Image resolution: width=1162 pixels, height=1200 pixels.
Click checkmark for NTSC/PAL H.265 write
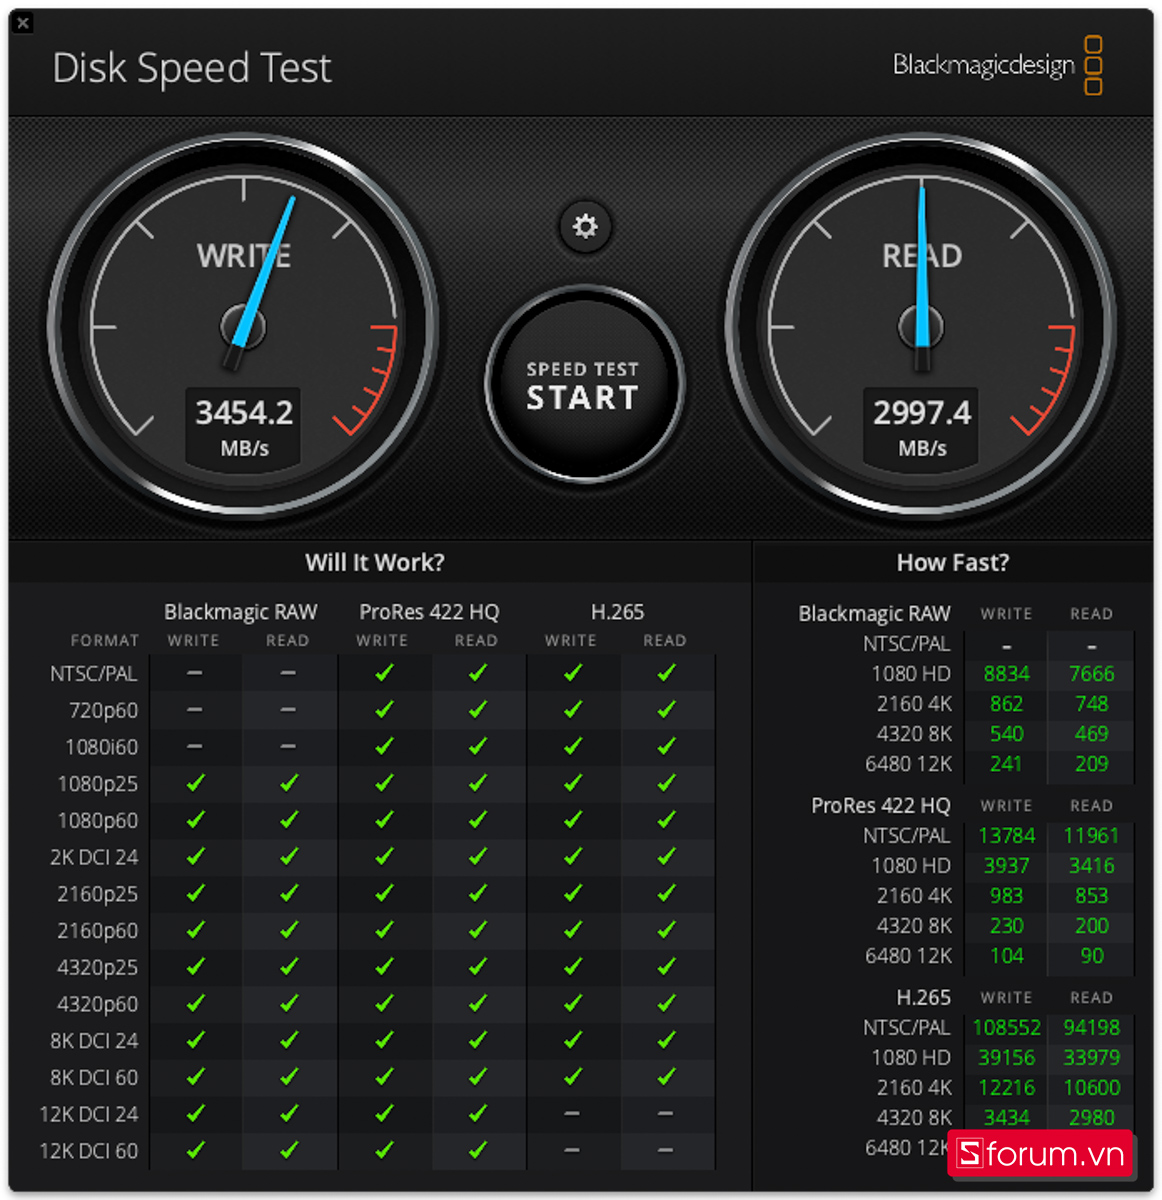(572, 673)
